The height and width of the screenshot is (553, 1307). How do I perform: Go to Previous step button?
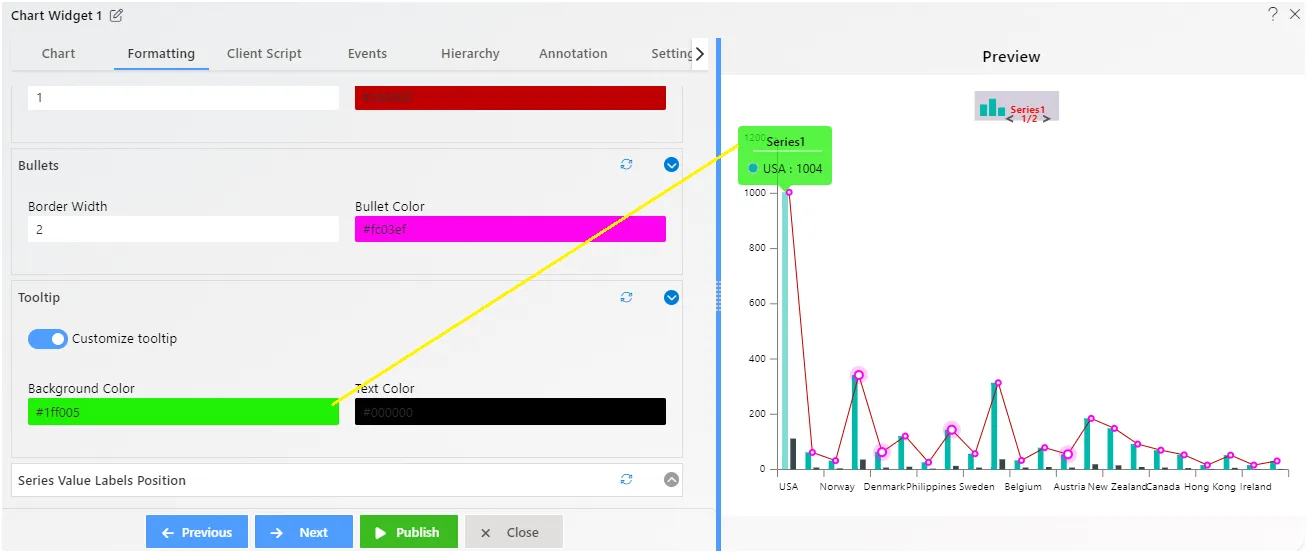[x=197, y=532]
